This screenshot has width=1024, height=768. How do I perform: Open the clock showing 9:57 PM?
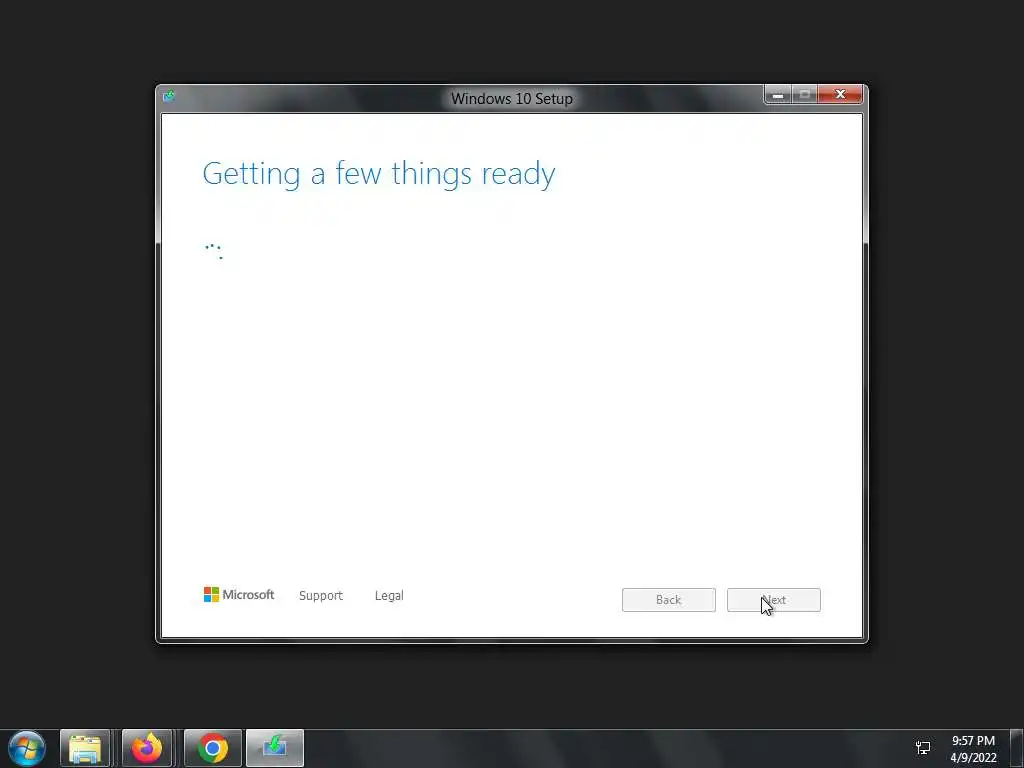pos(973,749)
